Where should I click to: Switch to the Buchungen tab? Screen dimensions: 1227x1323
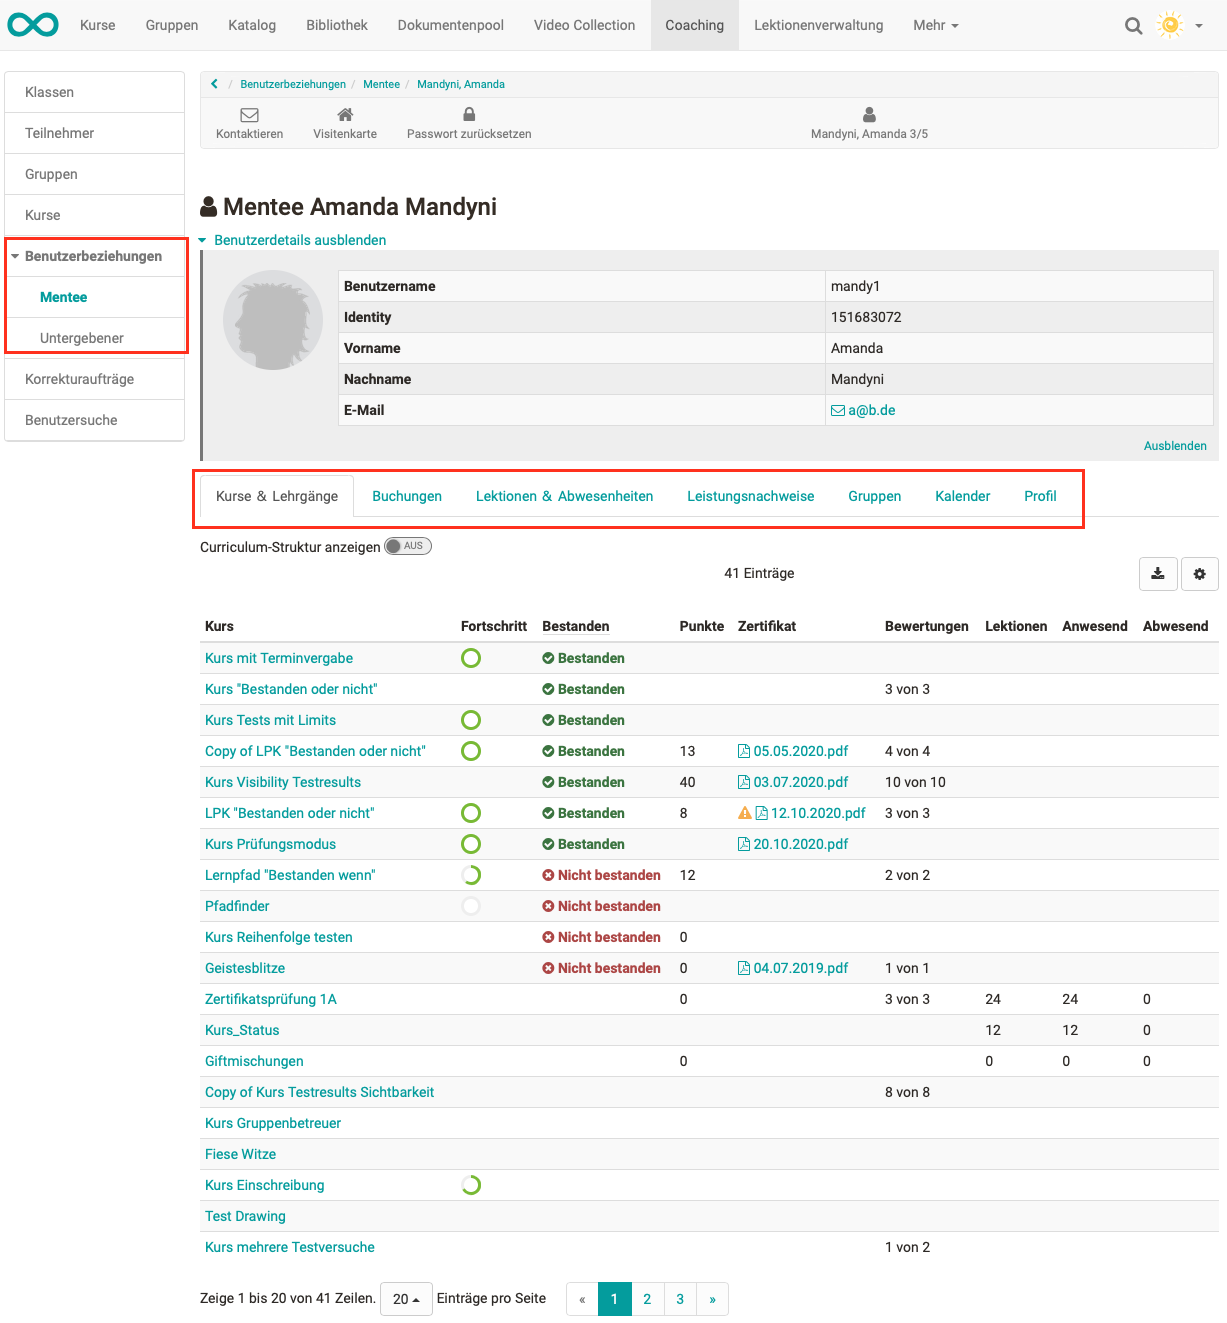[406, 496]
